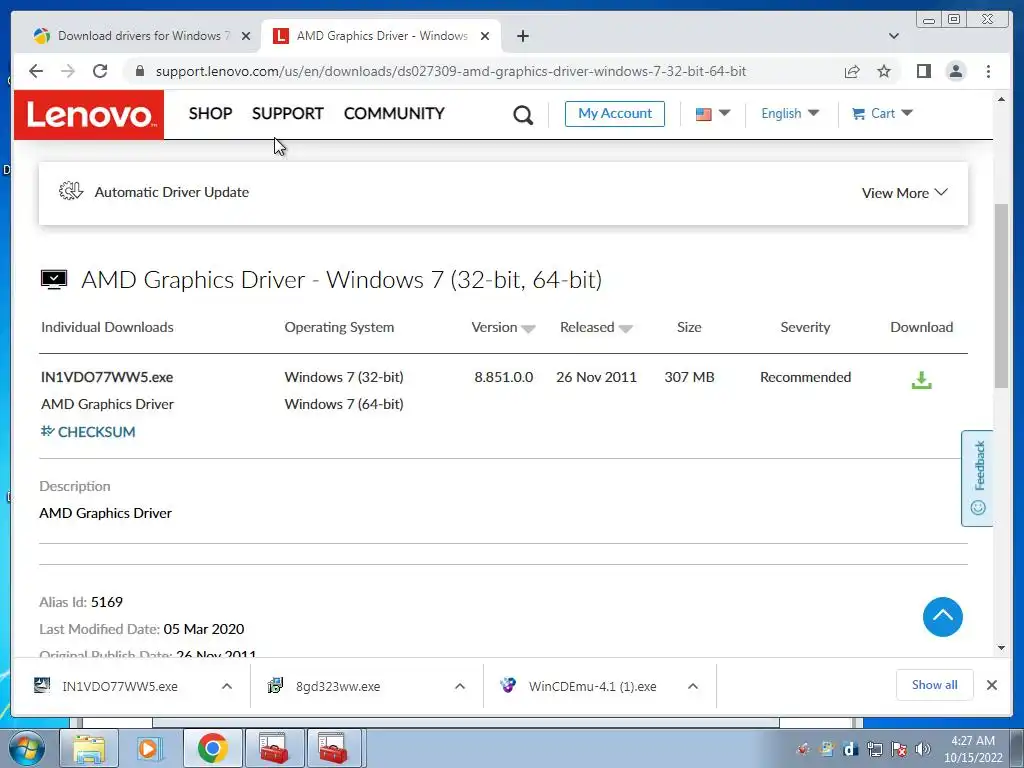
Task: Open the Feedback side tab
Action: 977,478
